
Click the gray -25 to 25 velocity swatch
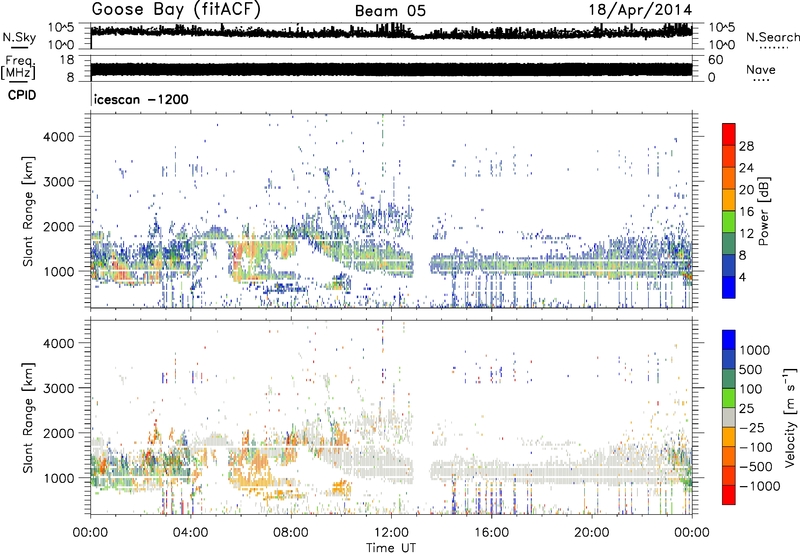729,417
